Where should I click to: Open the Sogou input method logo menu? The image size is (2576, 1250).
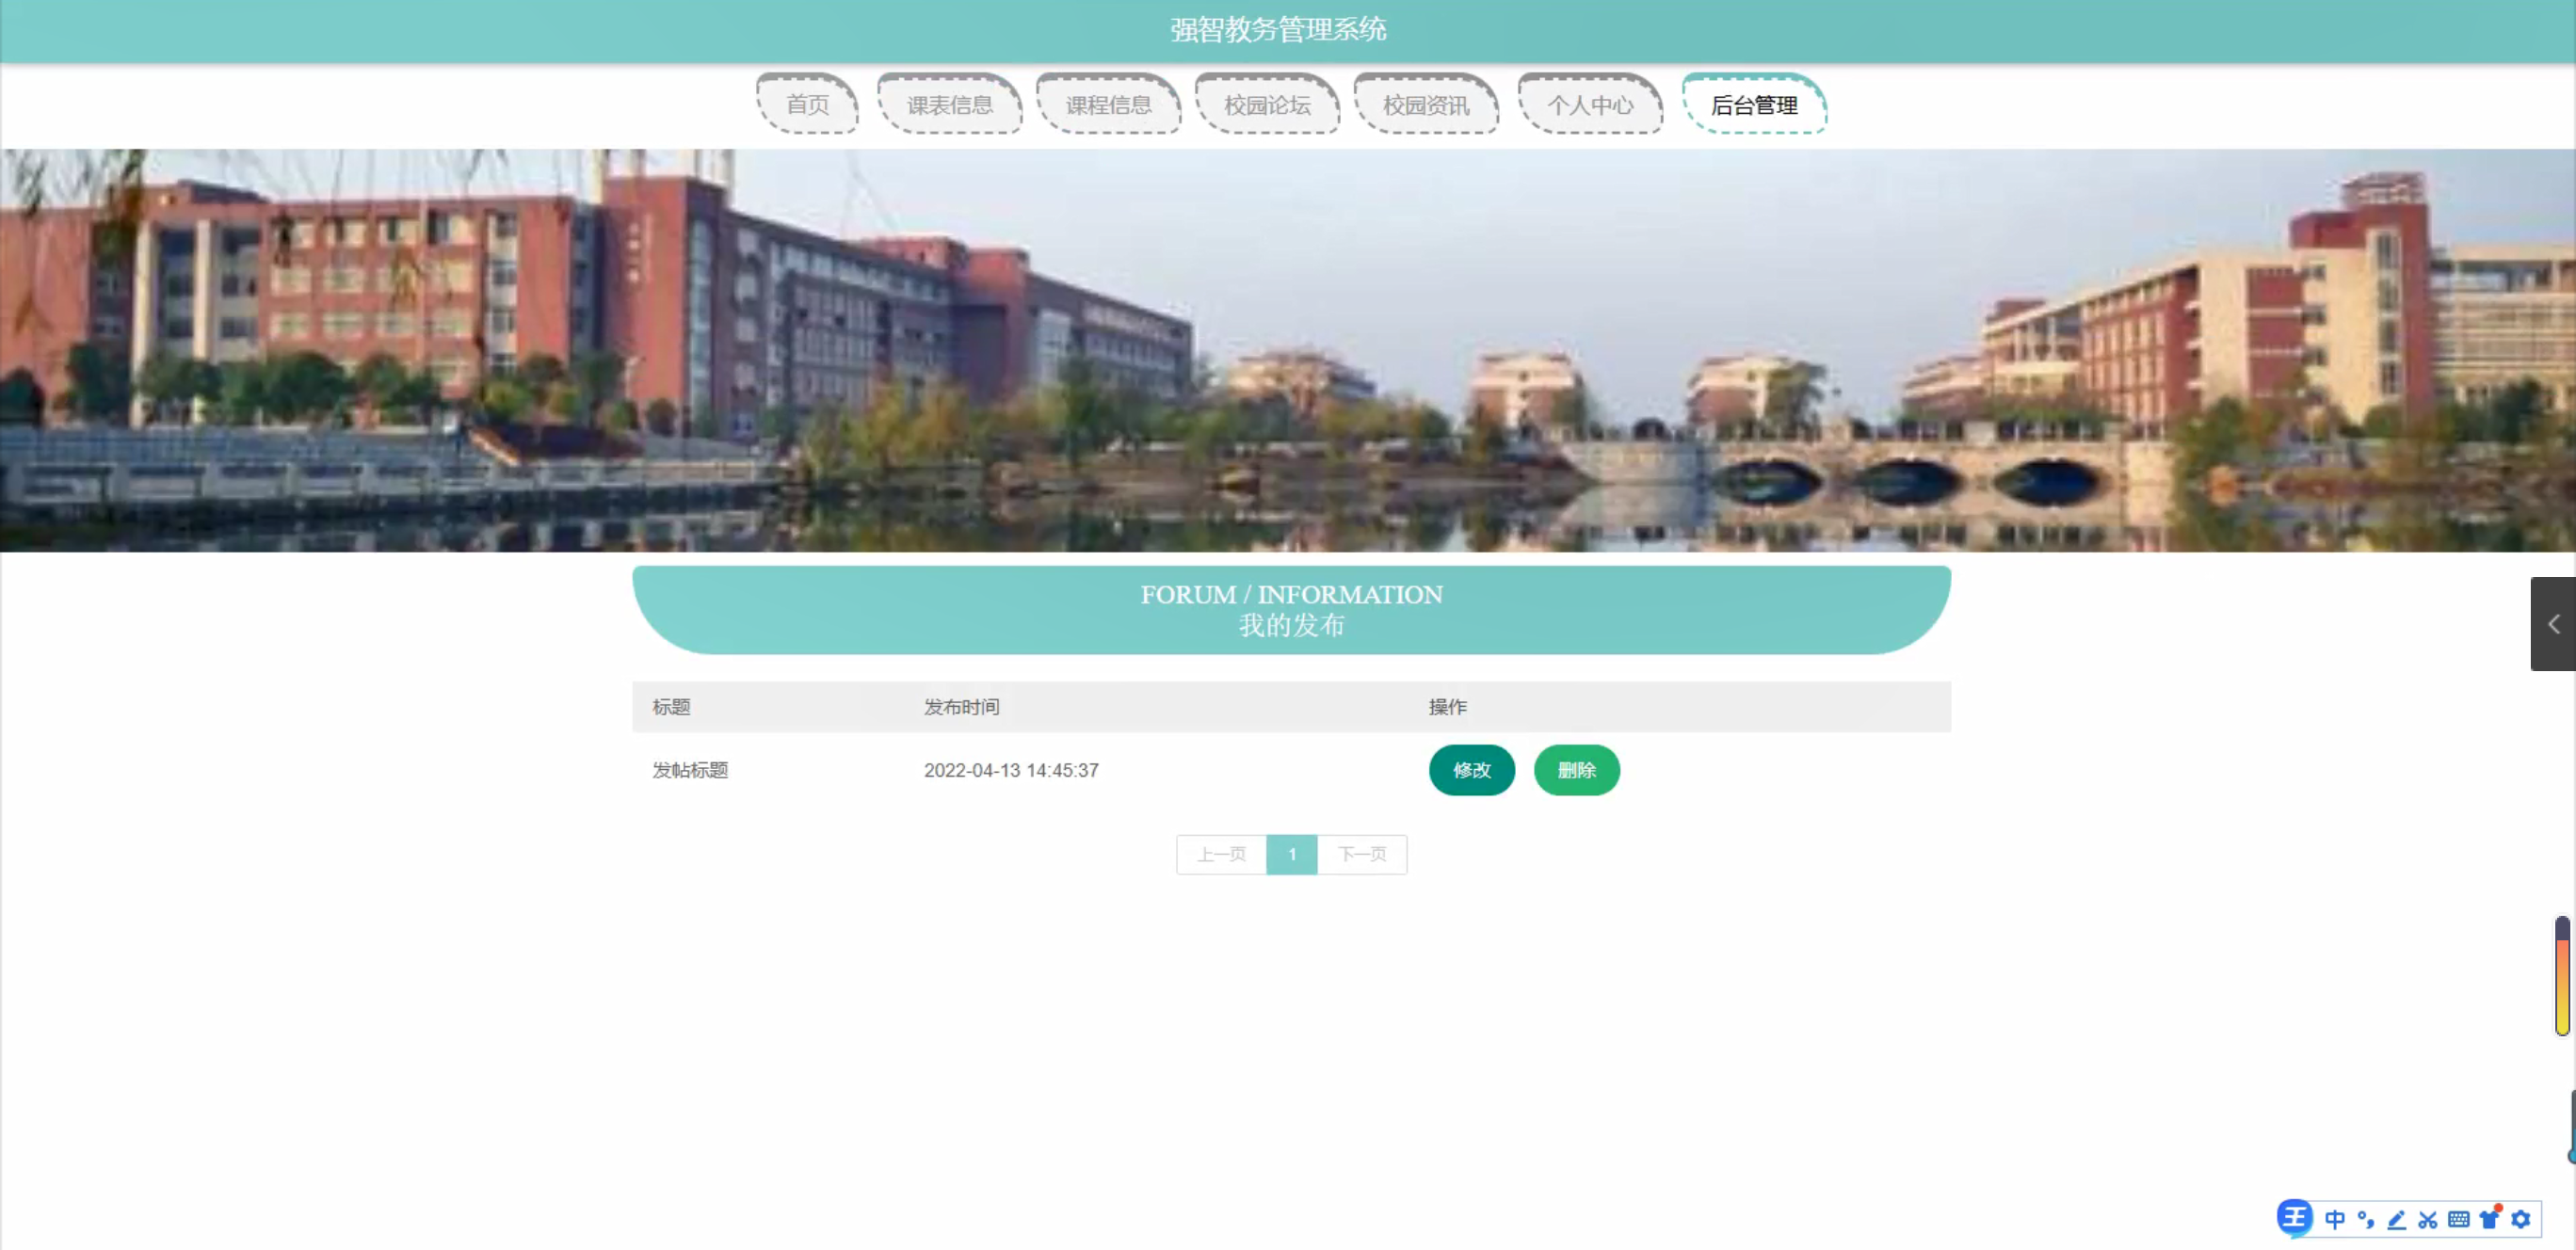coord(2296,1218)
